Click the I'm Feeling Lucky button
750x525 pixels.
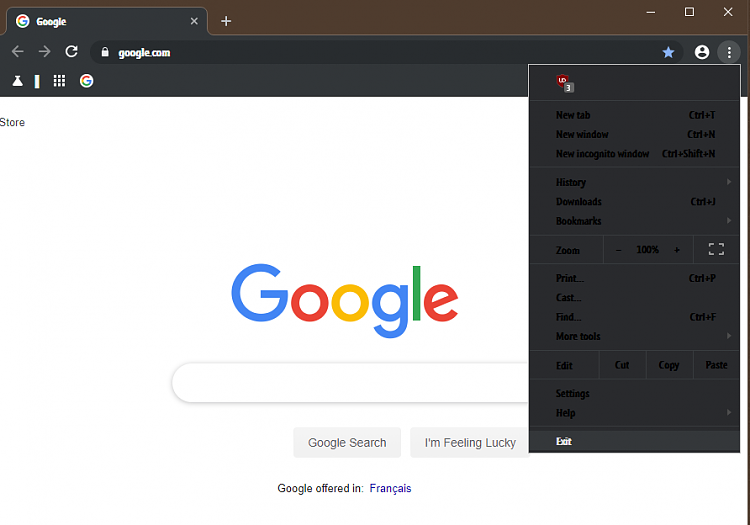(x=470, y=443)
